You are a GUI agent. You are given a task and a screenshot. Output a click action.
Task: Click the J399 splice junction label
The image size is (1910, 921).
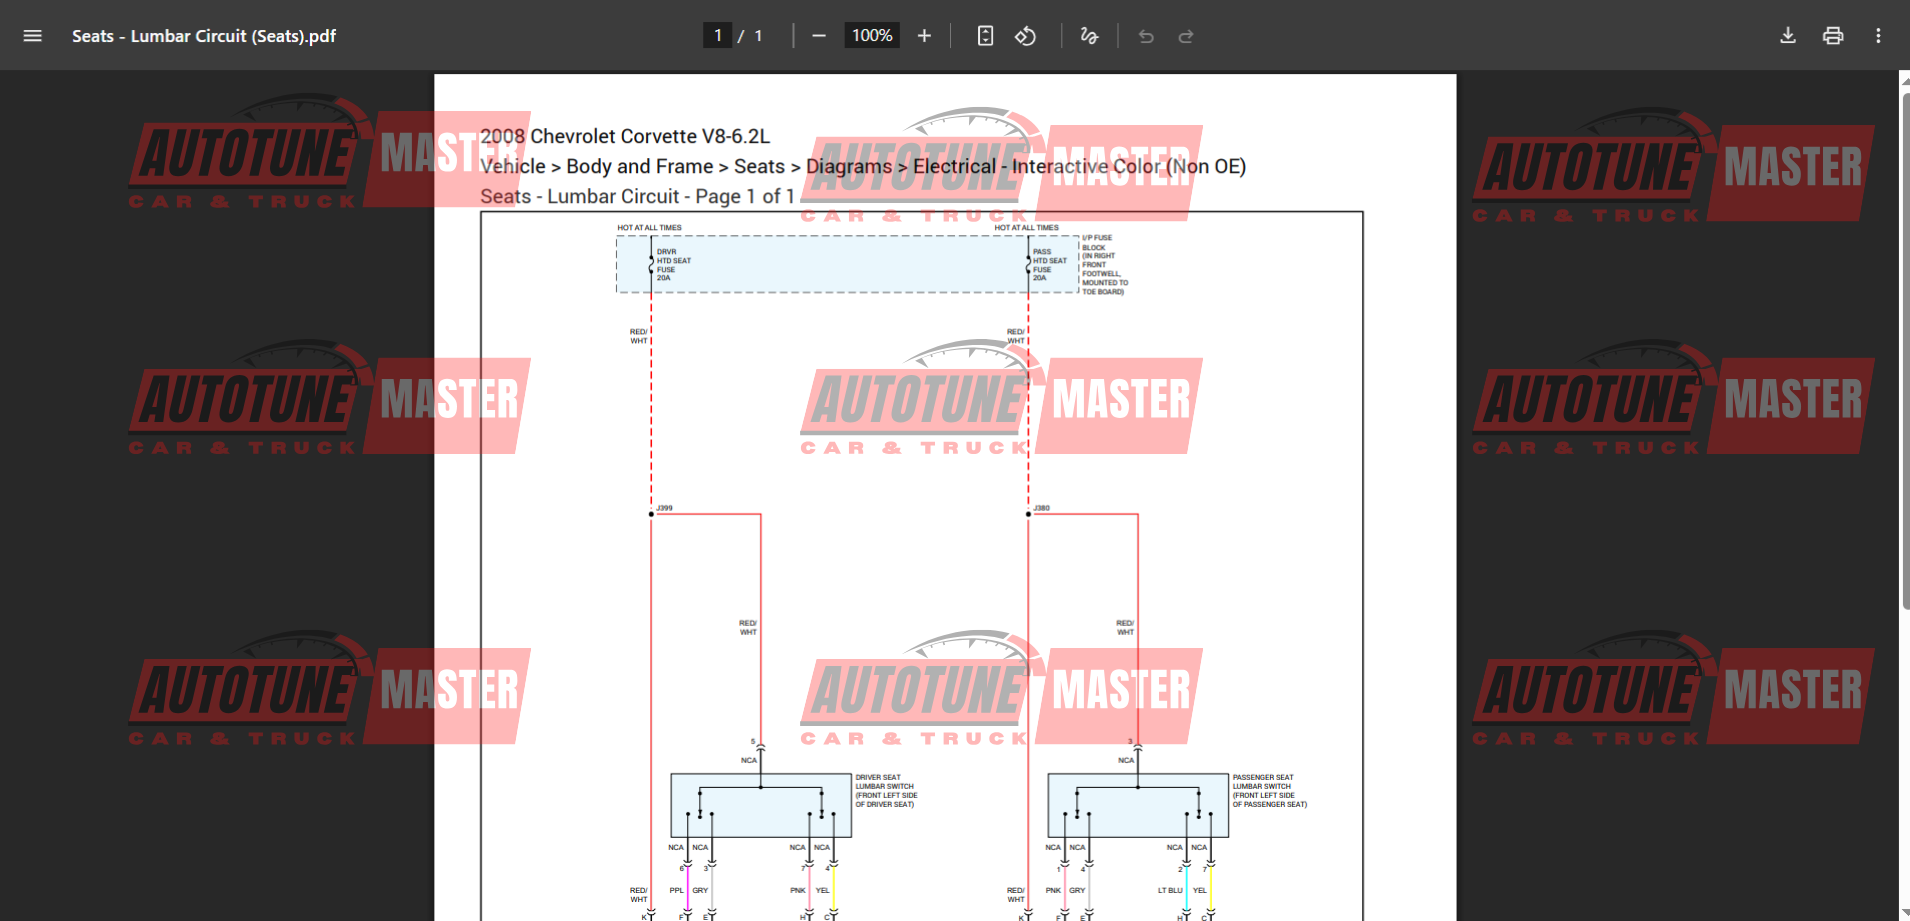664,508
